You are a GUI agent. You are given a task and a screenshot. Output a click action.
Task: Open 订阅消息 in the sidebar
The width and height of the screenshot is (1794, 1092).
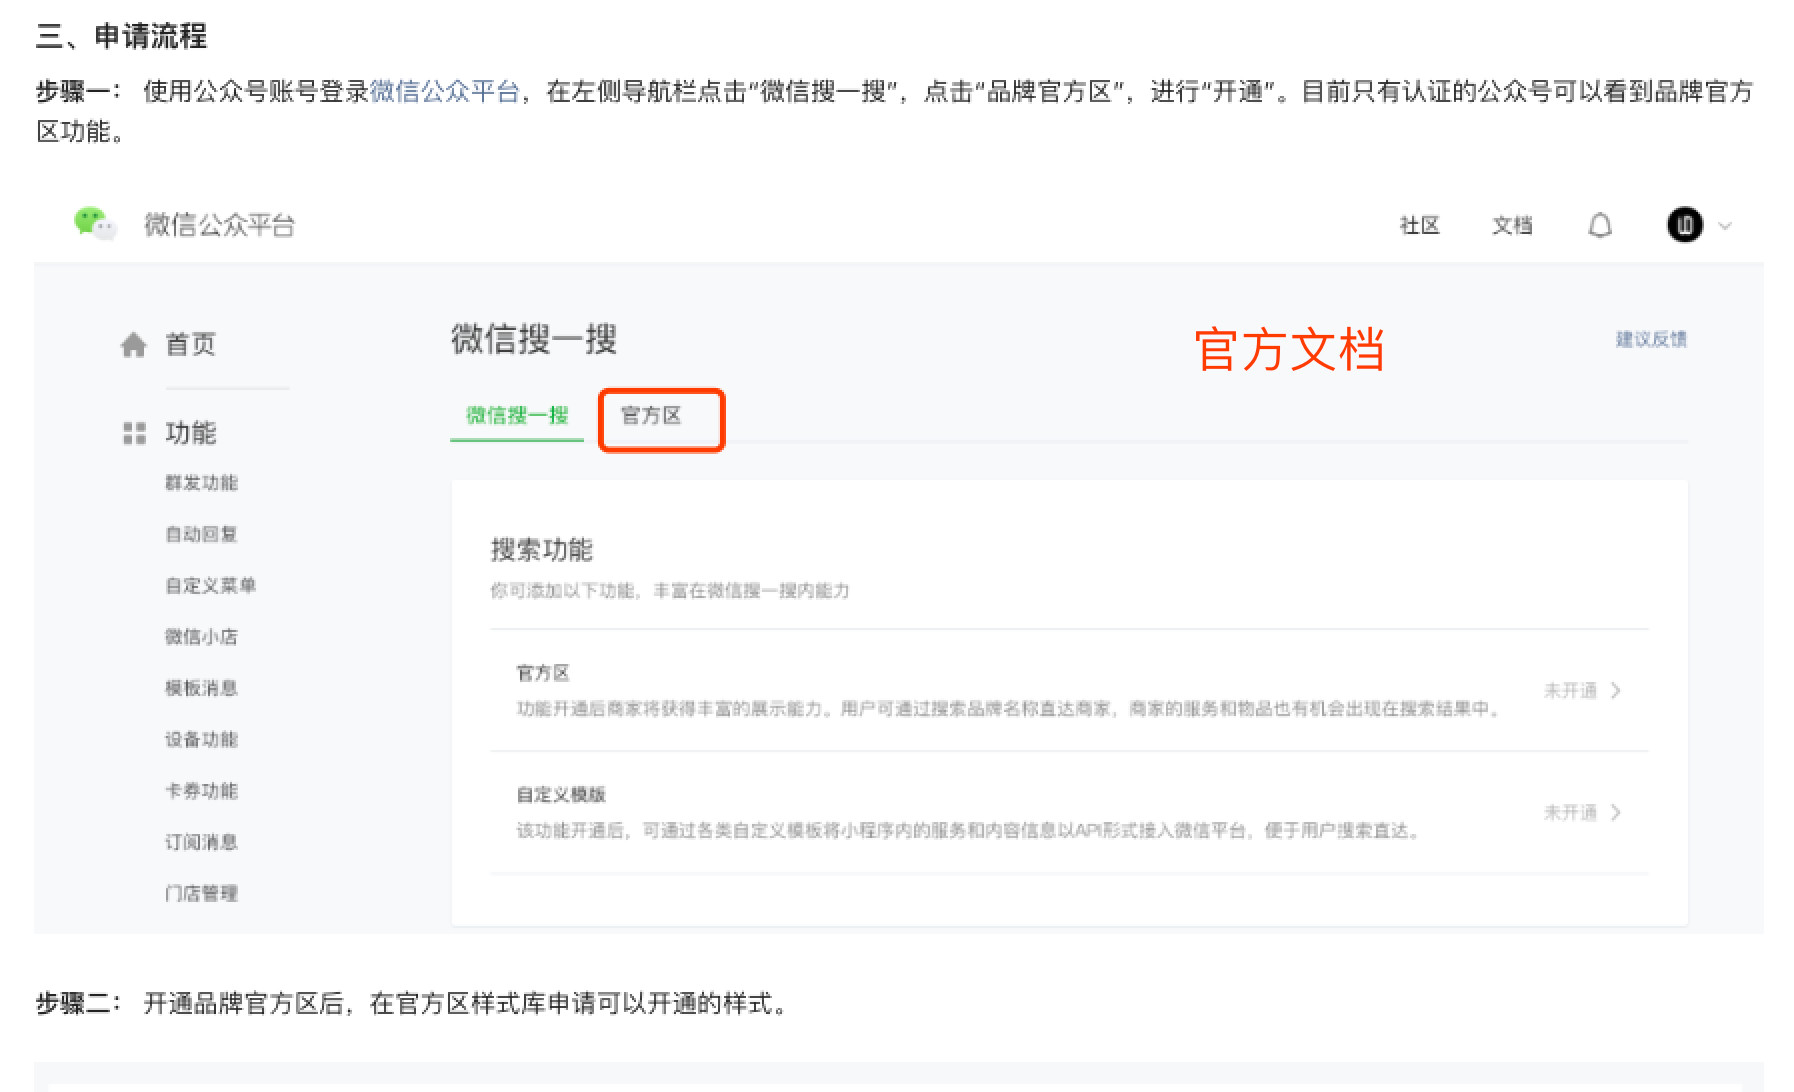201,842
